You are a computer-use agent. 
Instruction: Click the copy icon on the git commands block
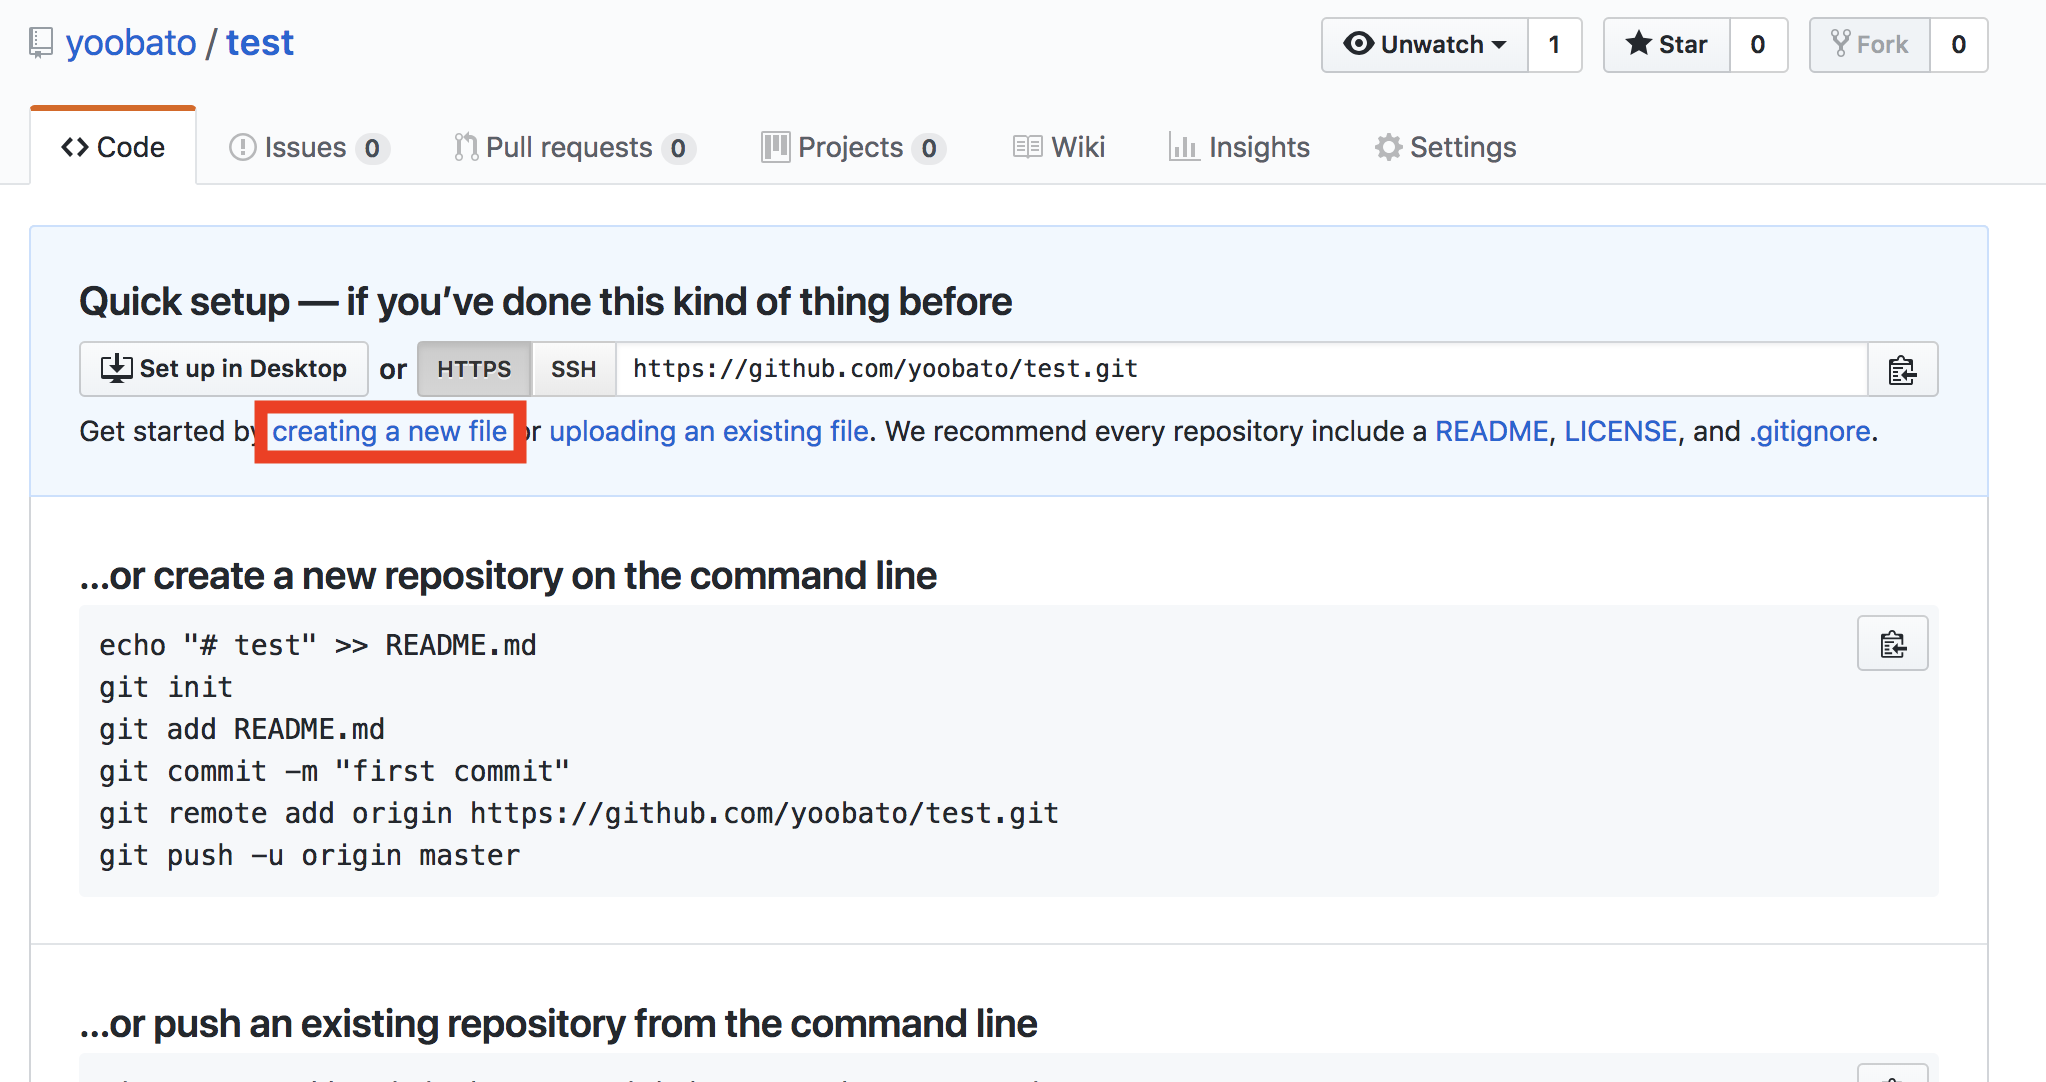point(1892,643)
